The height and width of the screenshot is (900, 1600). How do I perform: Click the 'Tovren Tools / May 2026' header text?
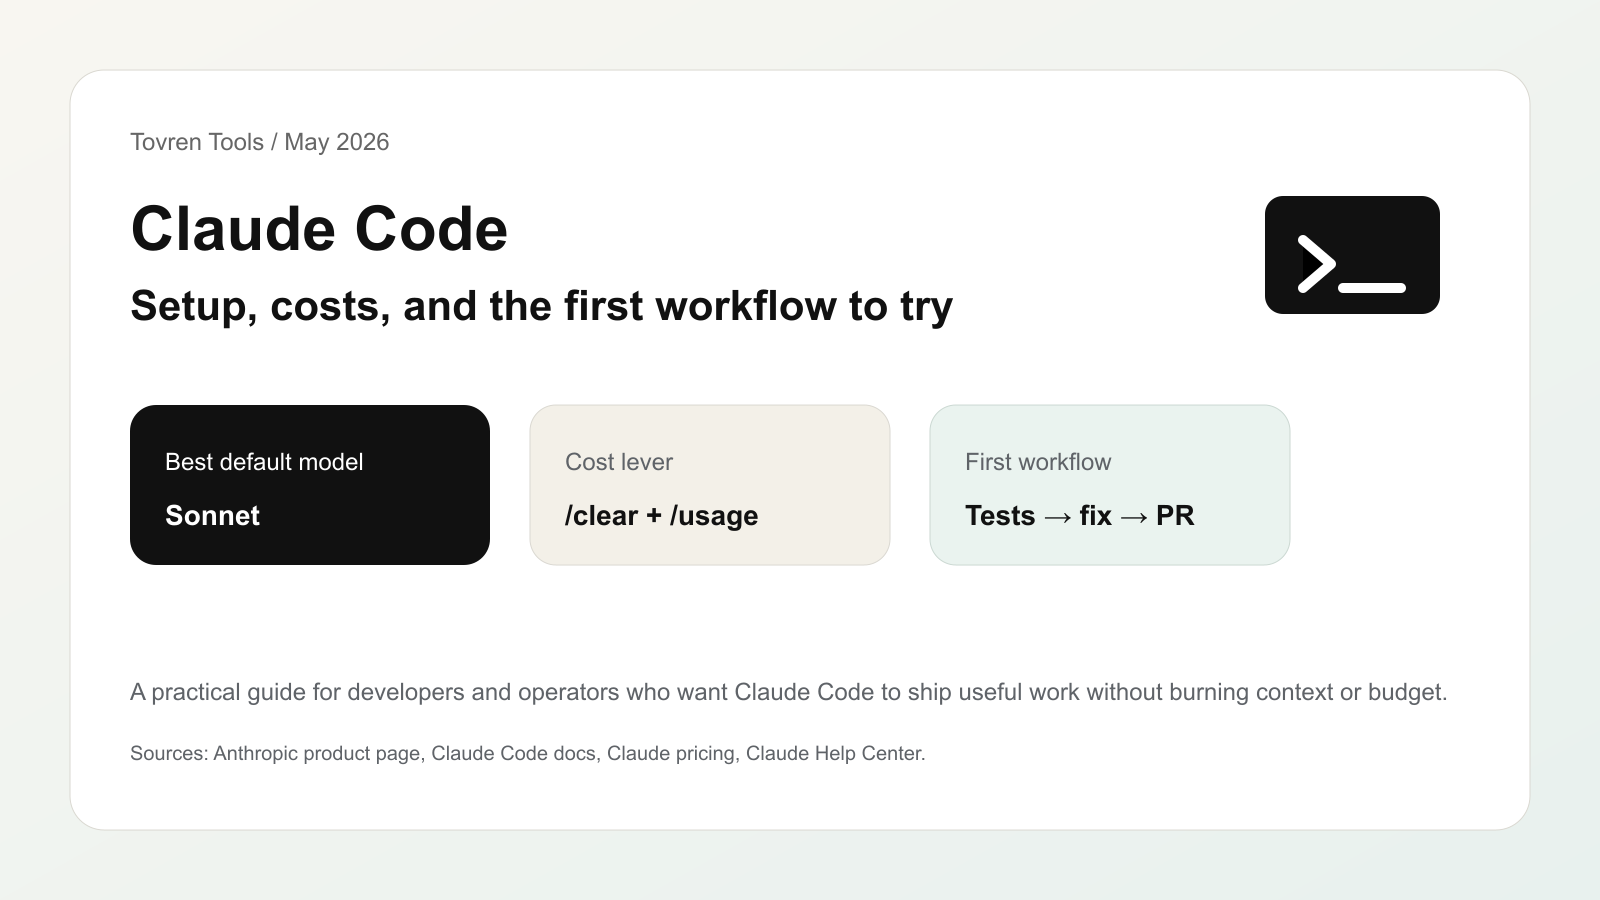260,142
